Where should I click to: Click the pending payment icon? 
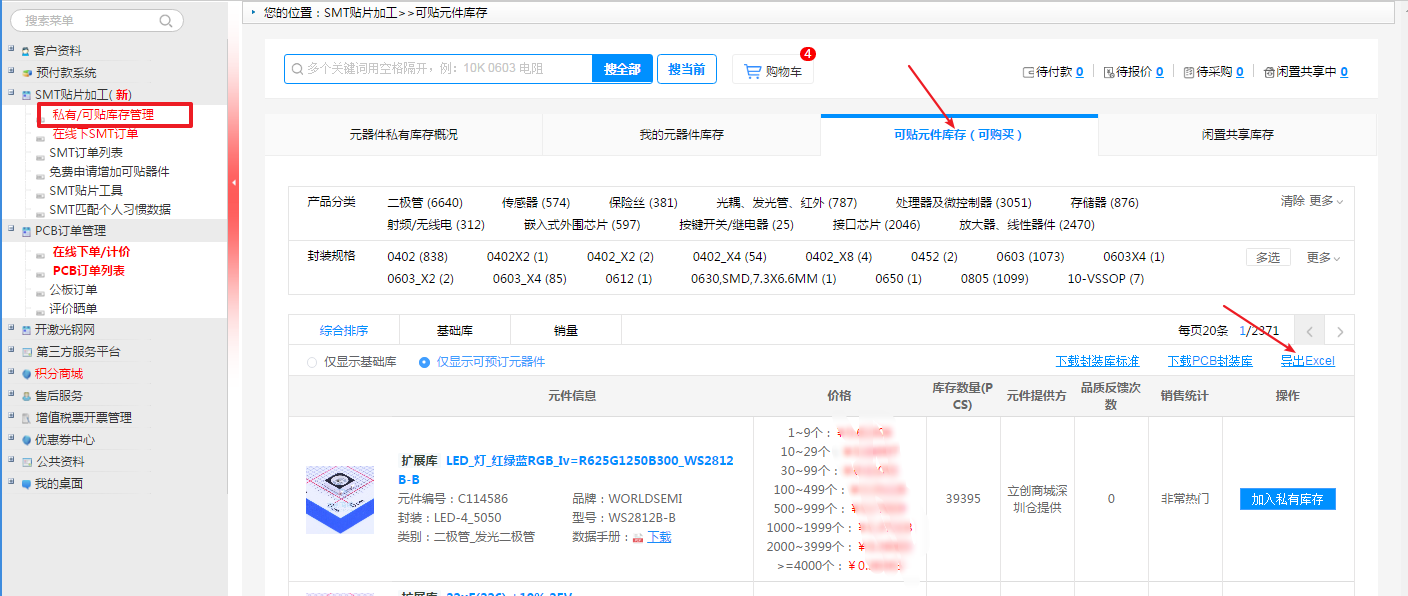[x=1028, y=72]
